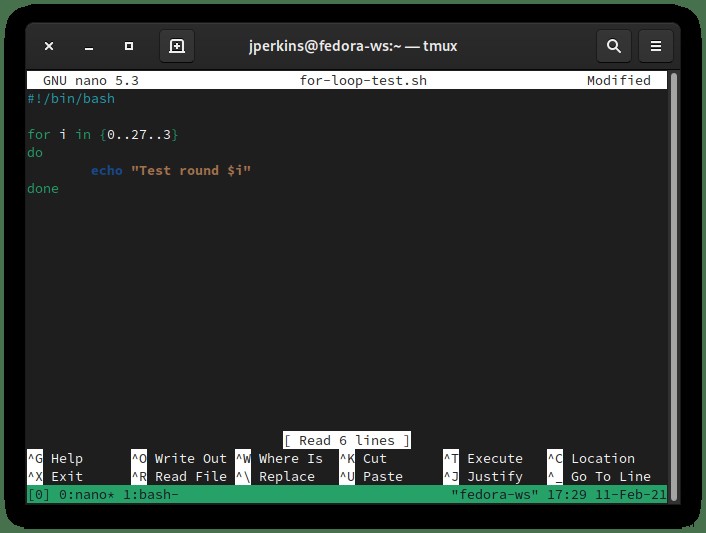Click the ^_ Go To Line shortcut
The height and width of the screenshot is (533, 706).
(x=599, y=476)
